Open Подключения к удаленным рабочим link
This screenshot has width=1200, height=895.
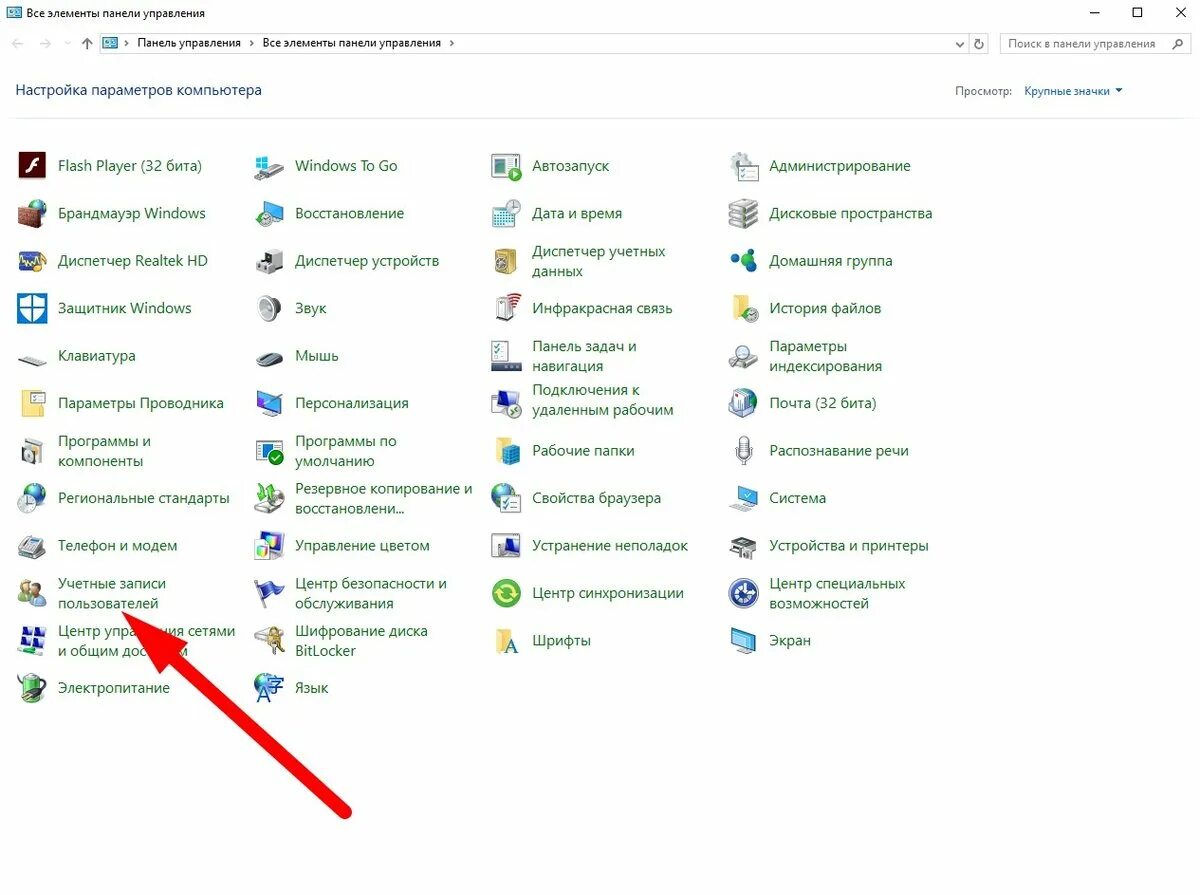coord(602,400)
